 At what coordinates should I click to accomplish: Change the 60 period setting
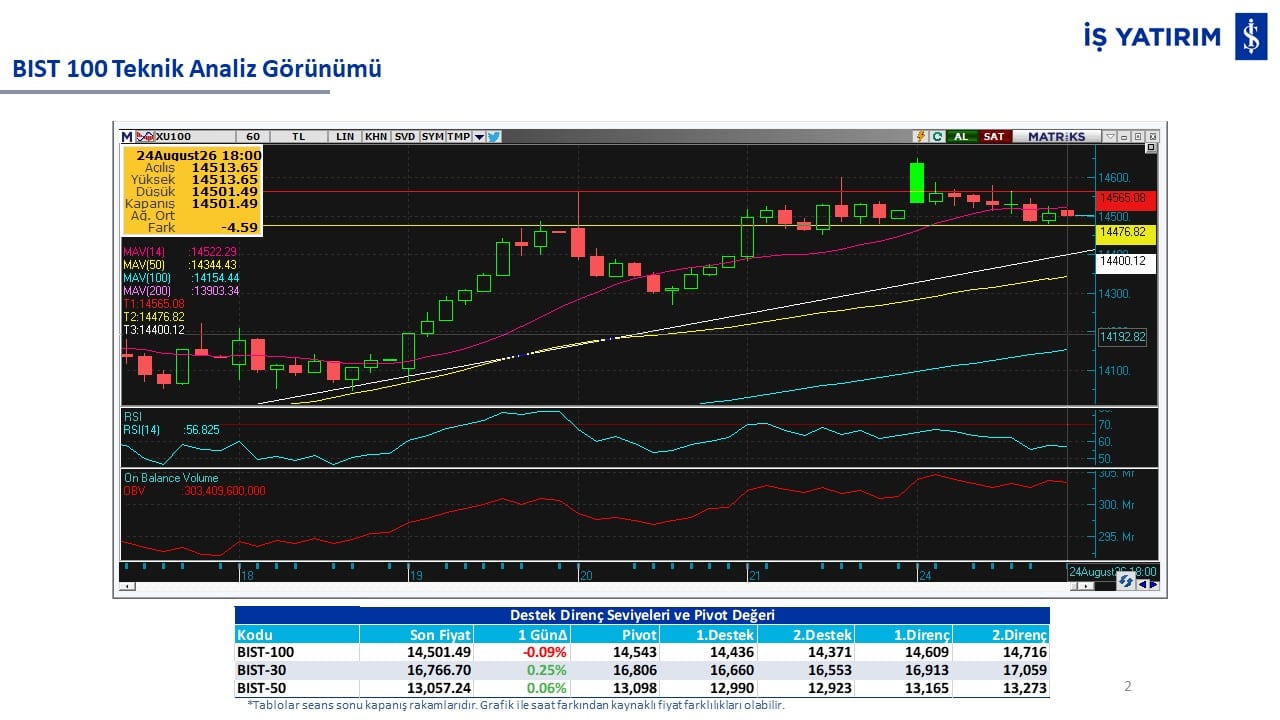[253, 136]
